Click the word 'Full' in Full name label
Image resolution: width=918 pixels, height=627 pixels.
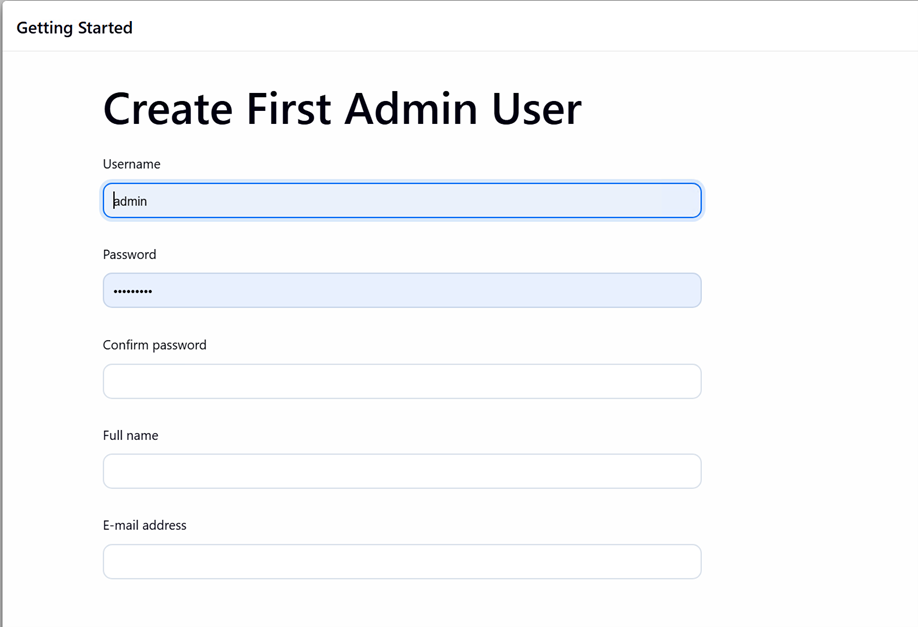[114, 435]
